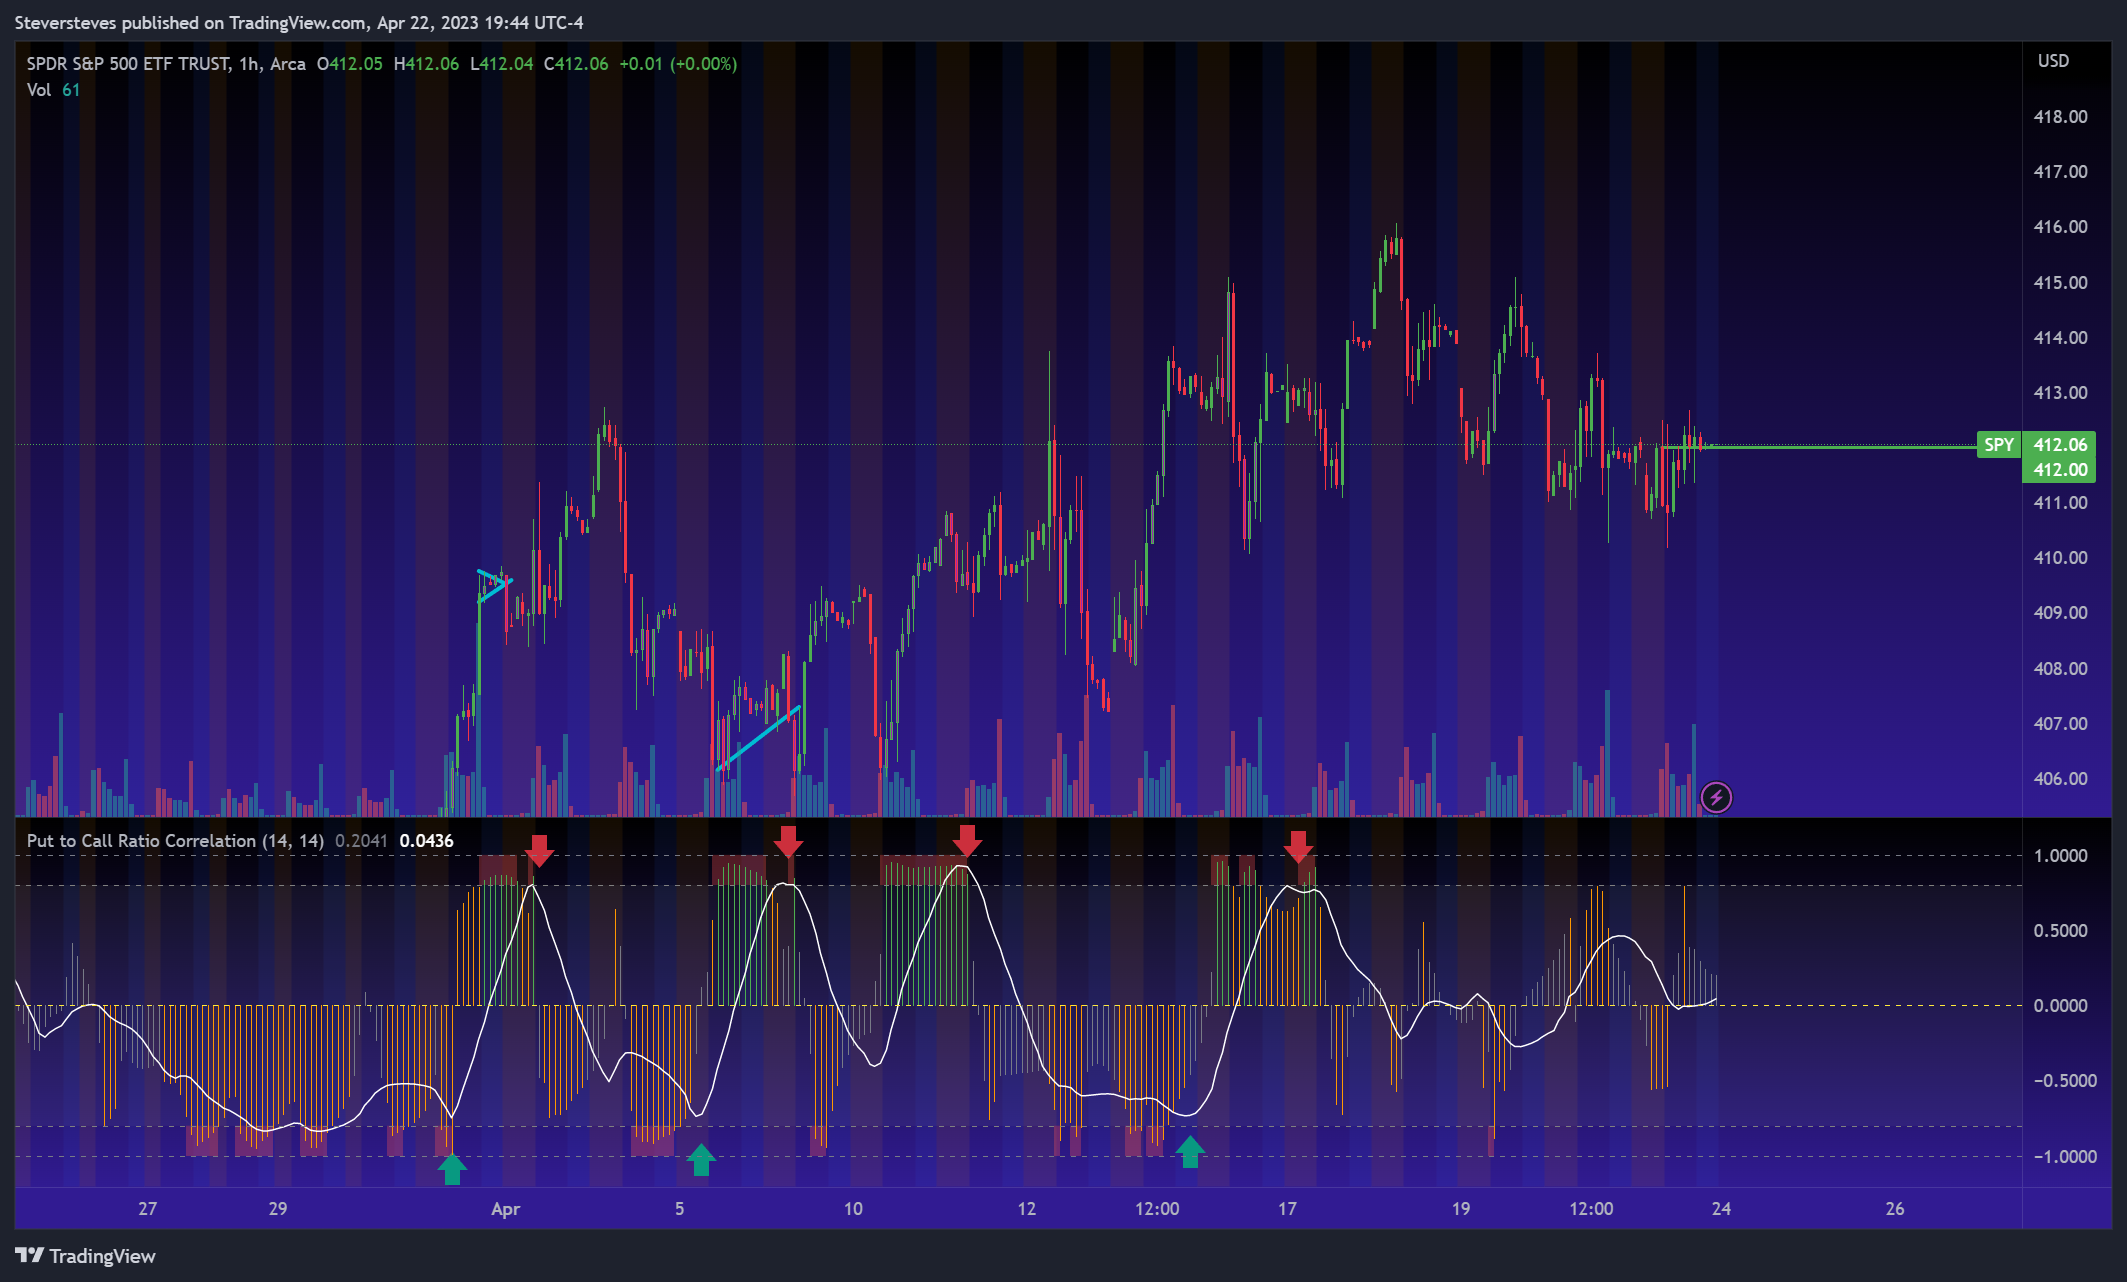Click the purple lightning bolt icon on the chart
The width and height of the screenshot is (2127, 1282).
pos(1716,797)
